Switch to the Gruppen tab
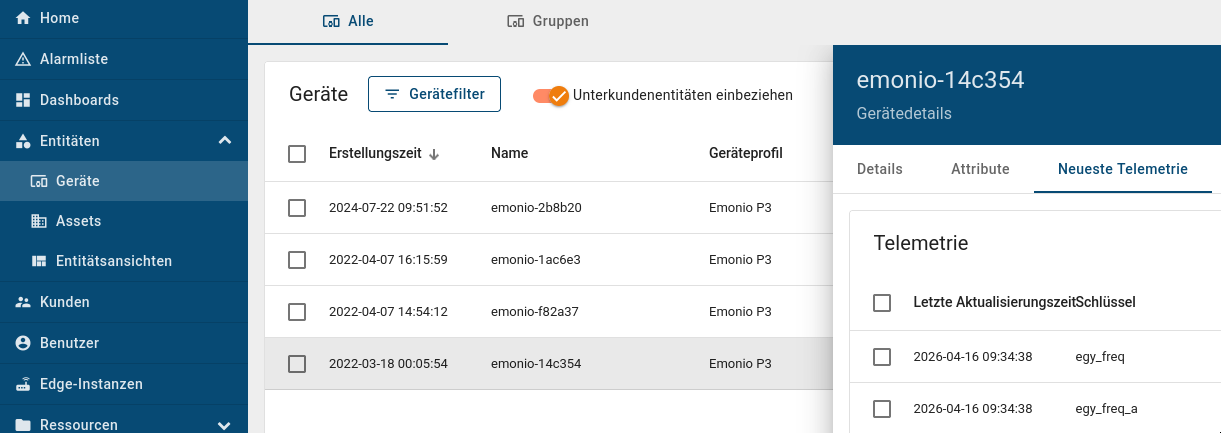Viewport: 1221px width, 433px height. 547,21
